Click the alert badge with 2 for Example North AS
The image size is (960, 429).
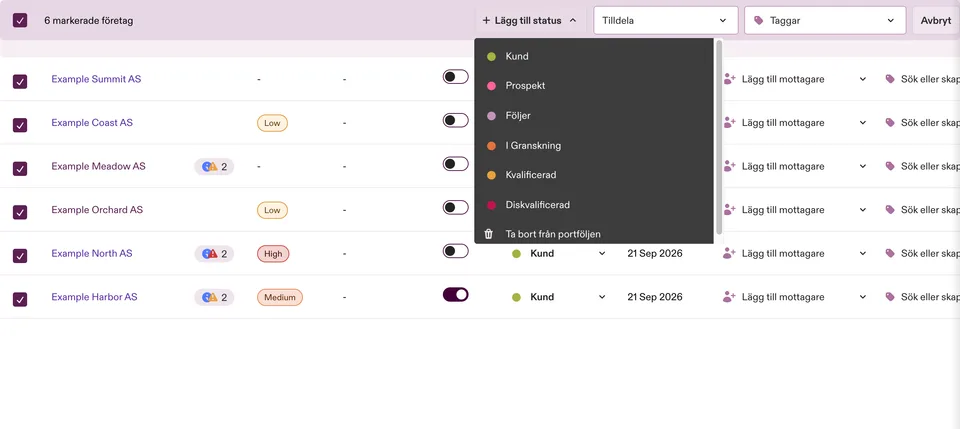click(x=214, y=253)
